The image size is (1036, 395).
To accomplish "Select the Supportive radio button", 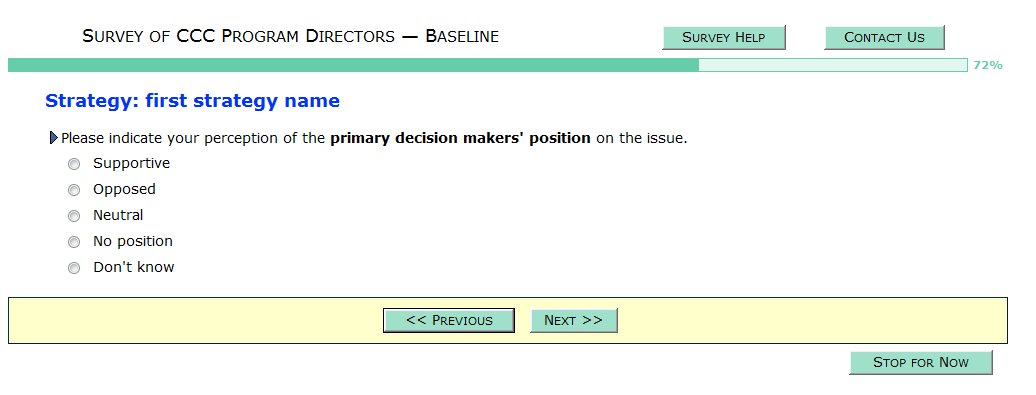I will pyautogui.click(x=74, y=164).
